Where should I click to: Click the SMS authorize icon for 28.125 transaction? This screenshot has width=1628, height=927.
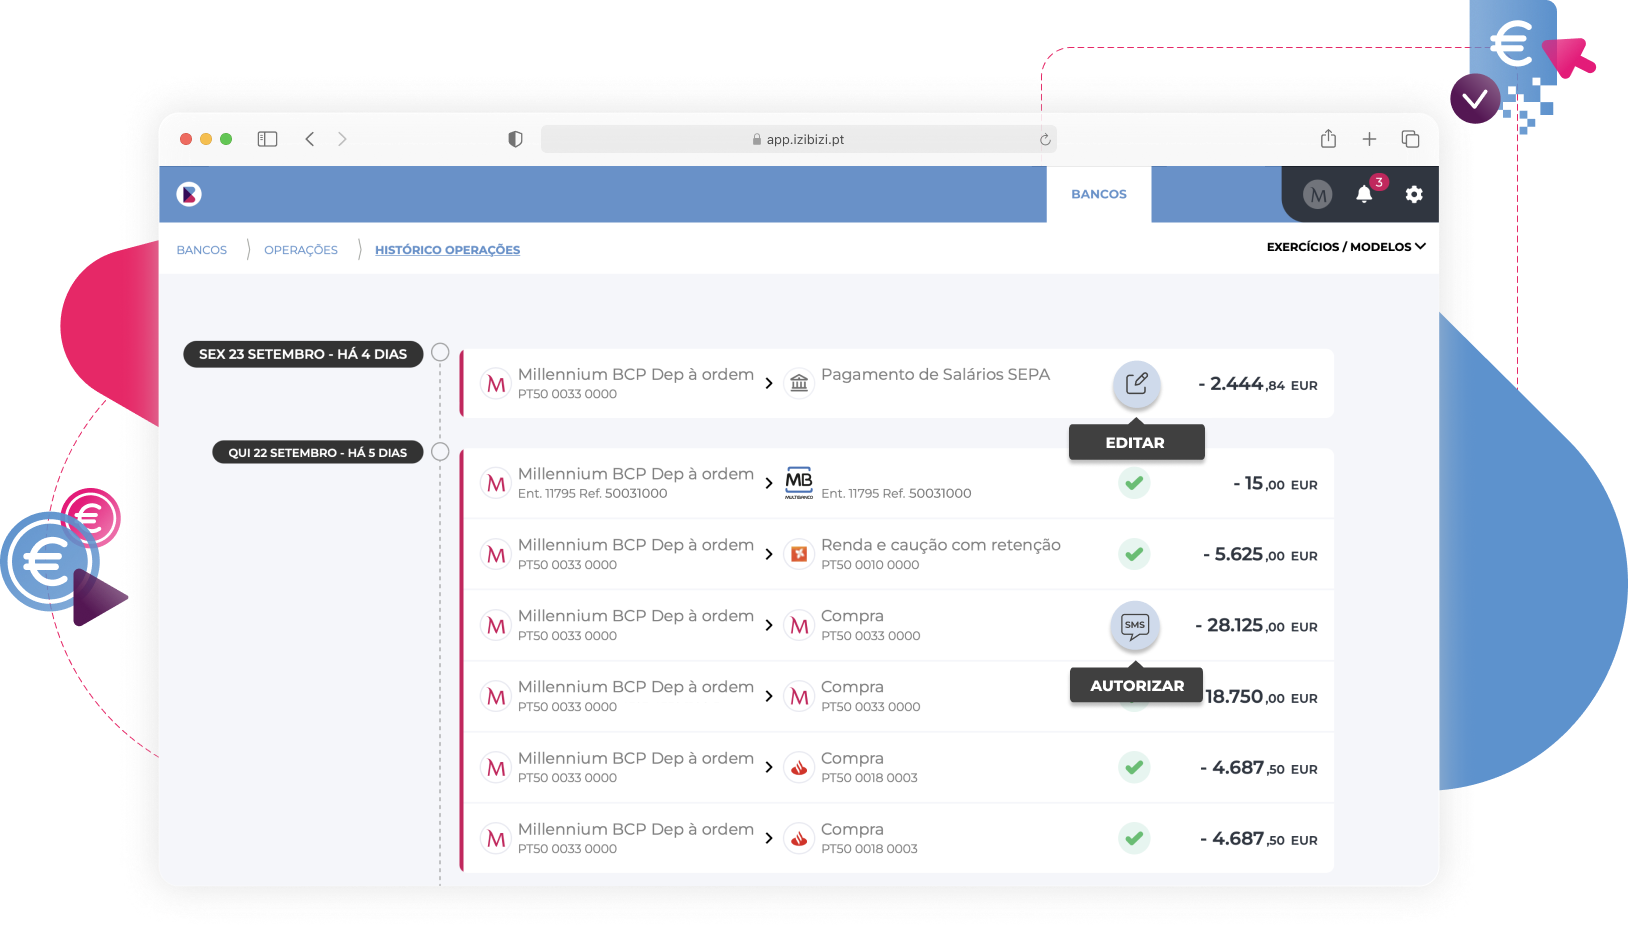click(x=1134, y=626)
